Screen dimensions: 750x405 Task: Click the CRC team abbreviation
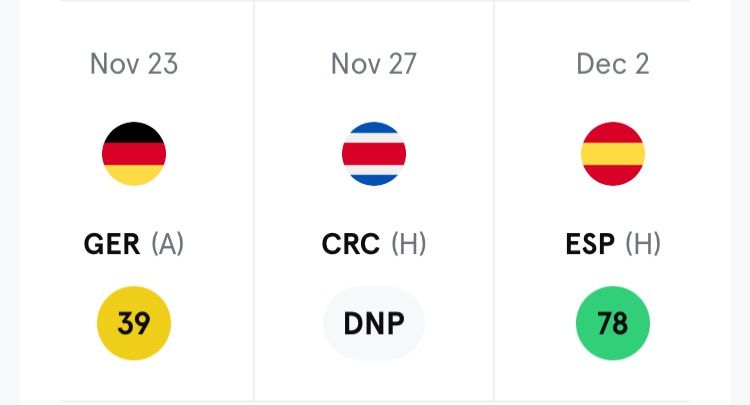pos(351,244)
